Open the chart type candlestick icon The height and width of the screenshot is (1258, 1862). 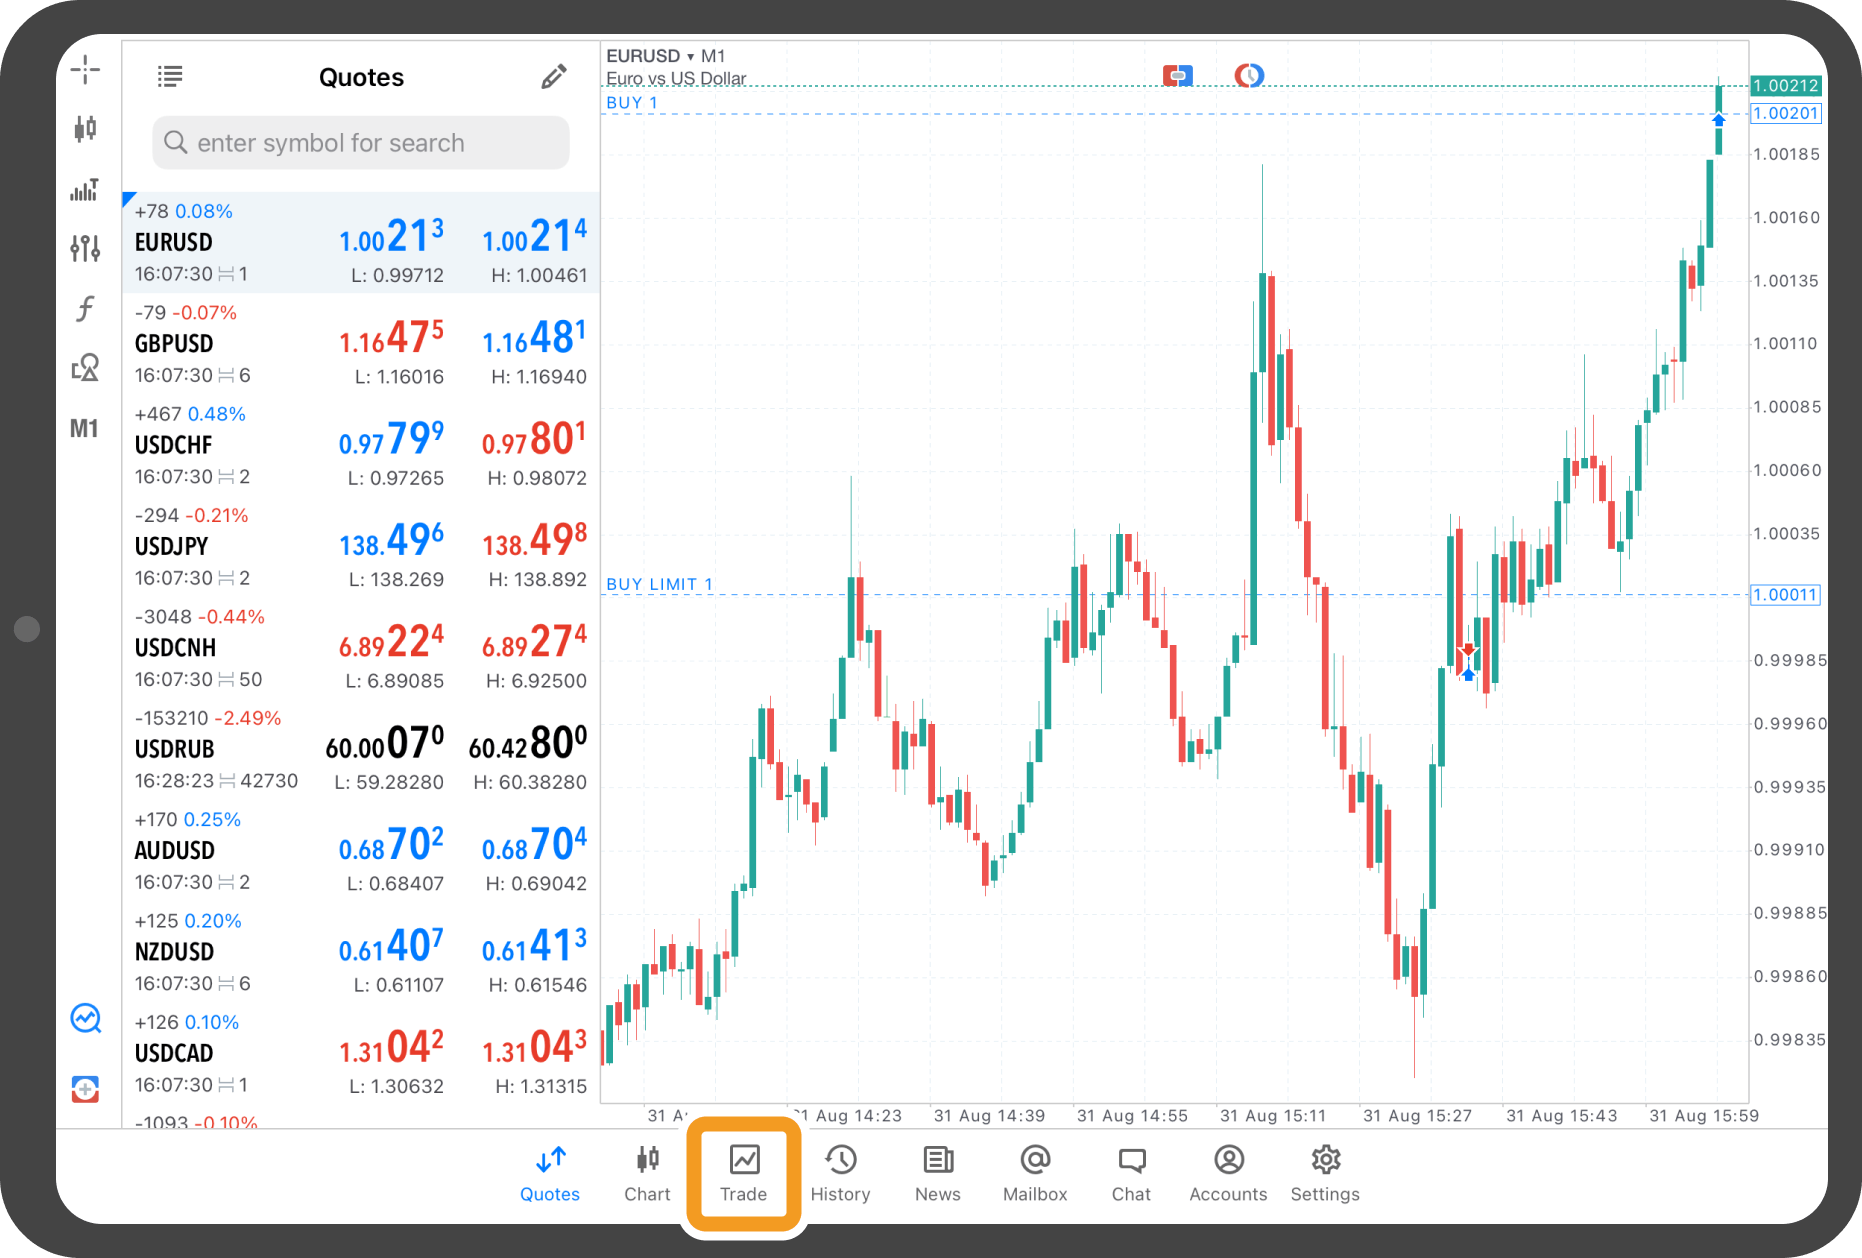click(x=85, y=129)
